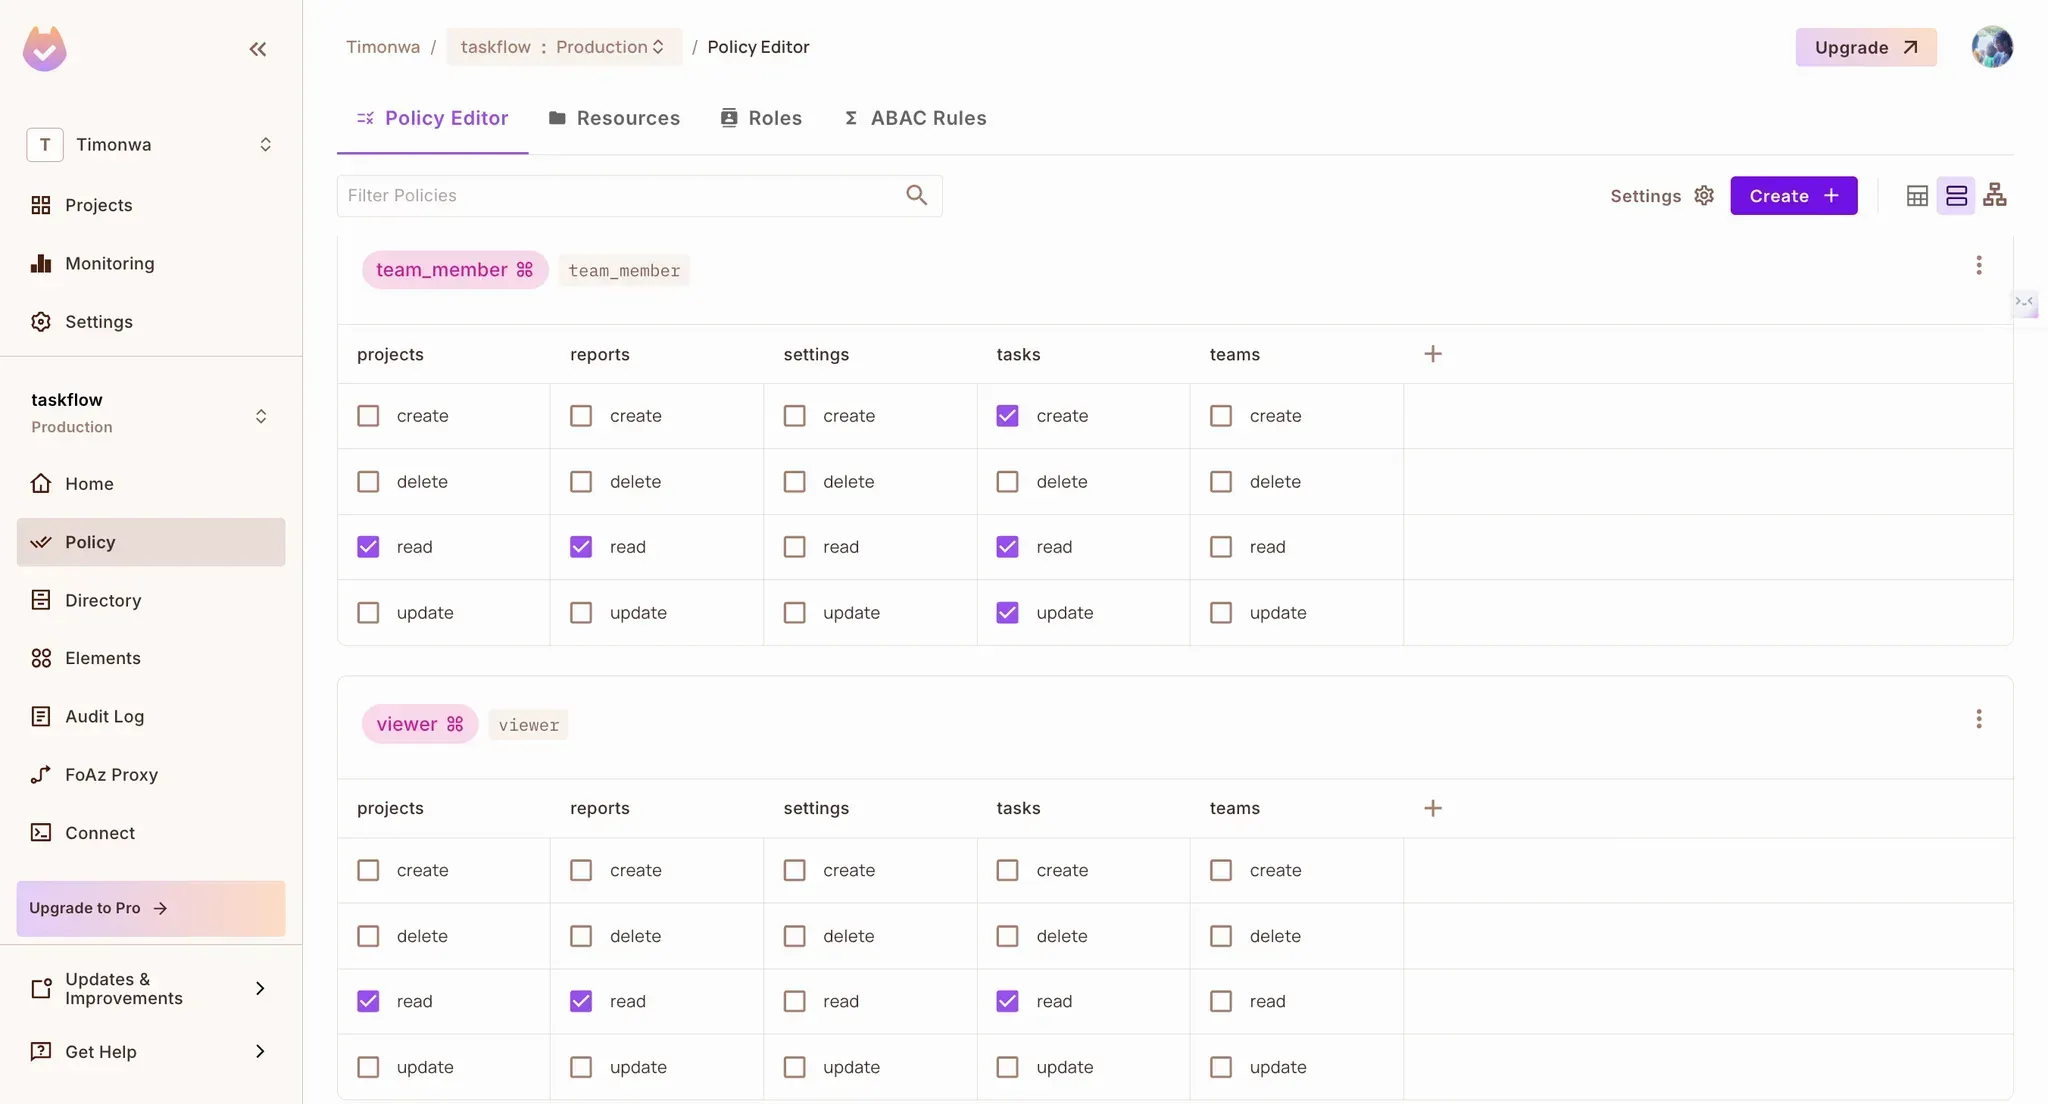Switch to table view icon
Screen dimensions: 2048x1104
click(x=1916, y=196)
